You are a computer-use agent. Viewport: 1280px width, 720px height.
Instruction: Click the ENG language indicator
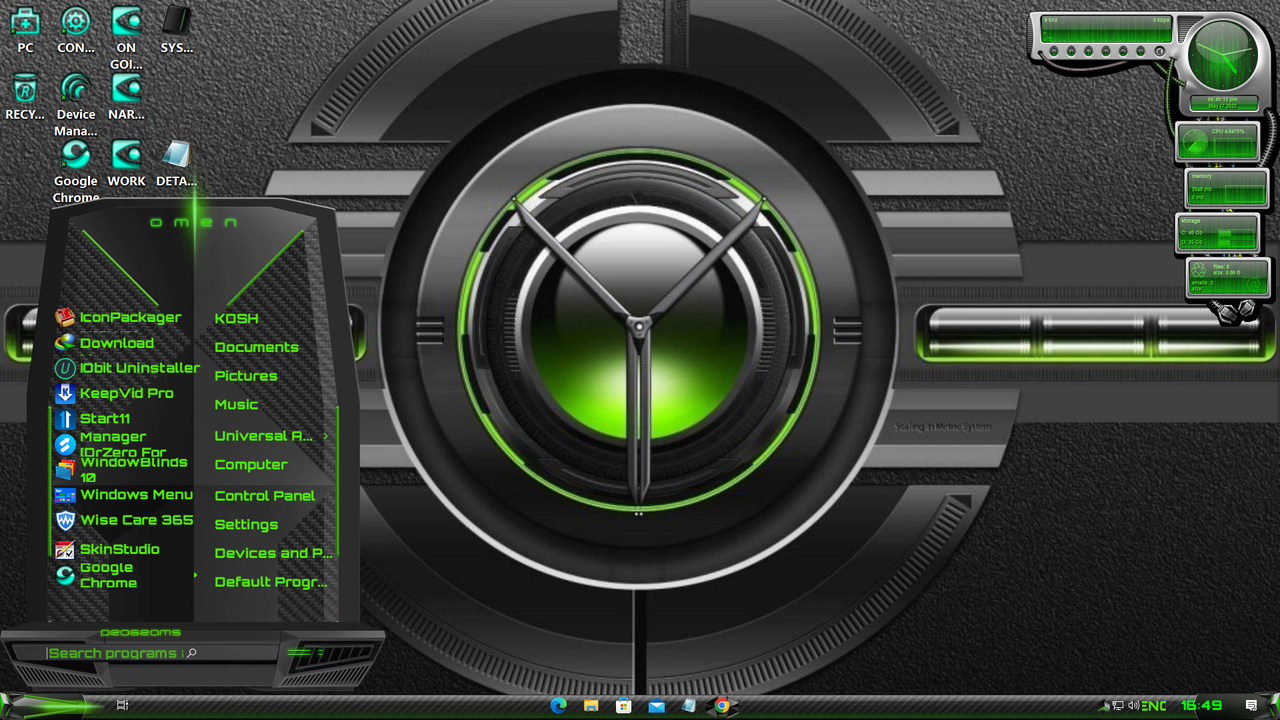pos(1154,706)
